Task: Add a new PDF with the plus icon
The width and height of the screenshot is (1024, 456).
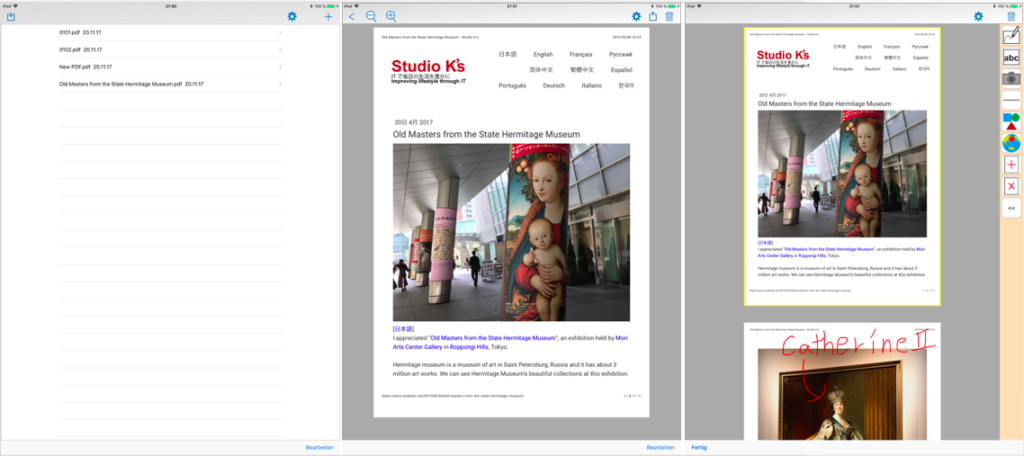Action: coord(328,16)
